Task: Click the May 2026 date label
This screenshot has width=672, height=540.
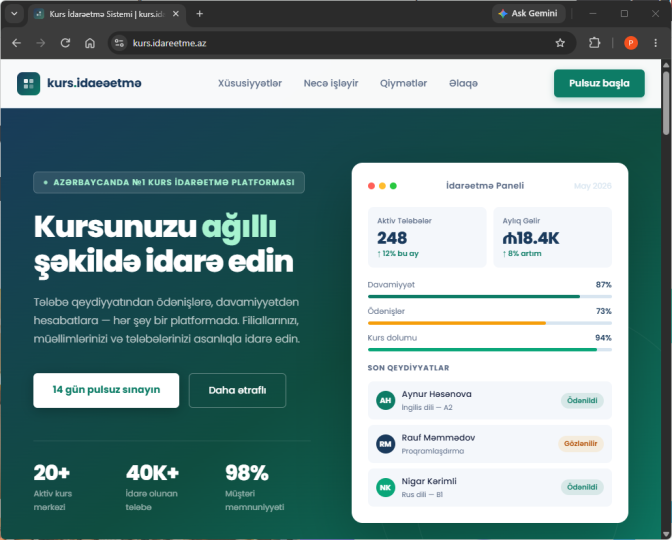Action: pyautogui.click(x=593, y=186)
